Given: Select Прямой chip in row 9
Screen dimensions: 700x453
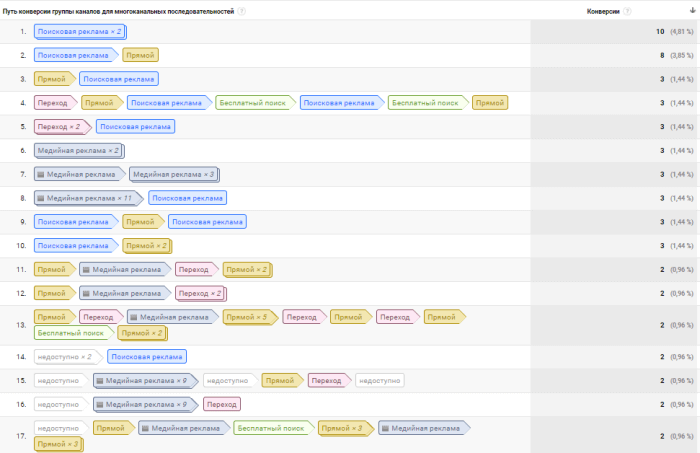Looking at the screenshot, I should (x=143, y=222).
